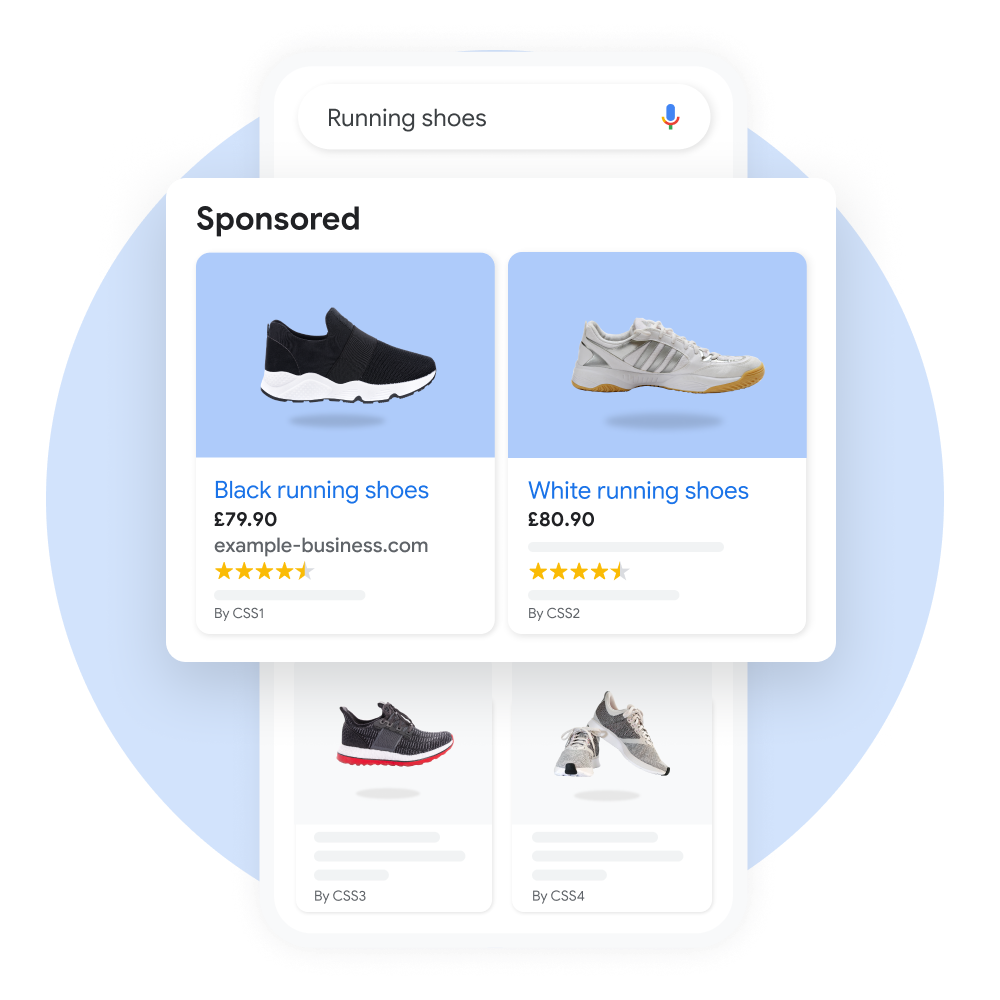
Task: Click the Running shoes search field
Action: pos(504,117)
